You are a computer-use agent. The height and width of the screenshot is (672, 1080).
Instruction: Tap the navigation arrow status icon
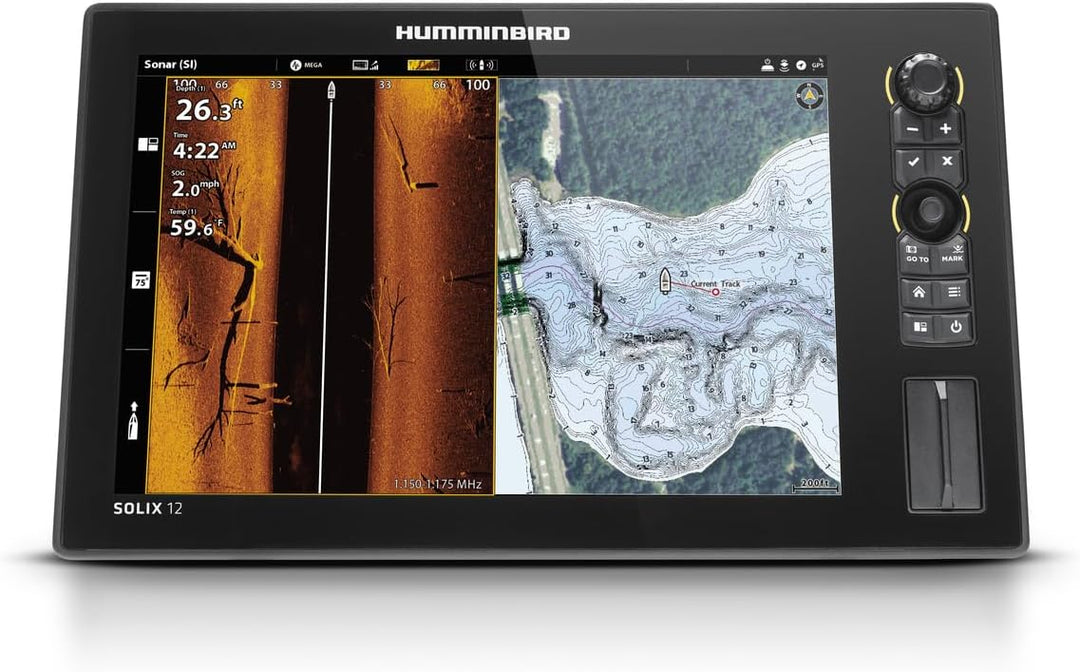pos(800,65)
